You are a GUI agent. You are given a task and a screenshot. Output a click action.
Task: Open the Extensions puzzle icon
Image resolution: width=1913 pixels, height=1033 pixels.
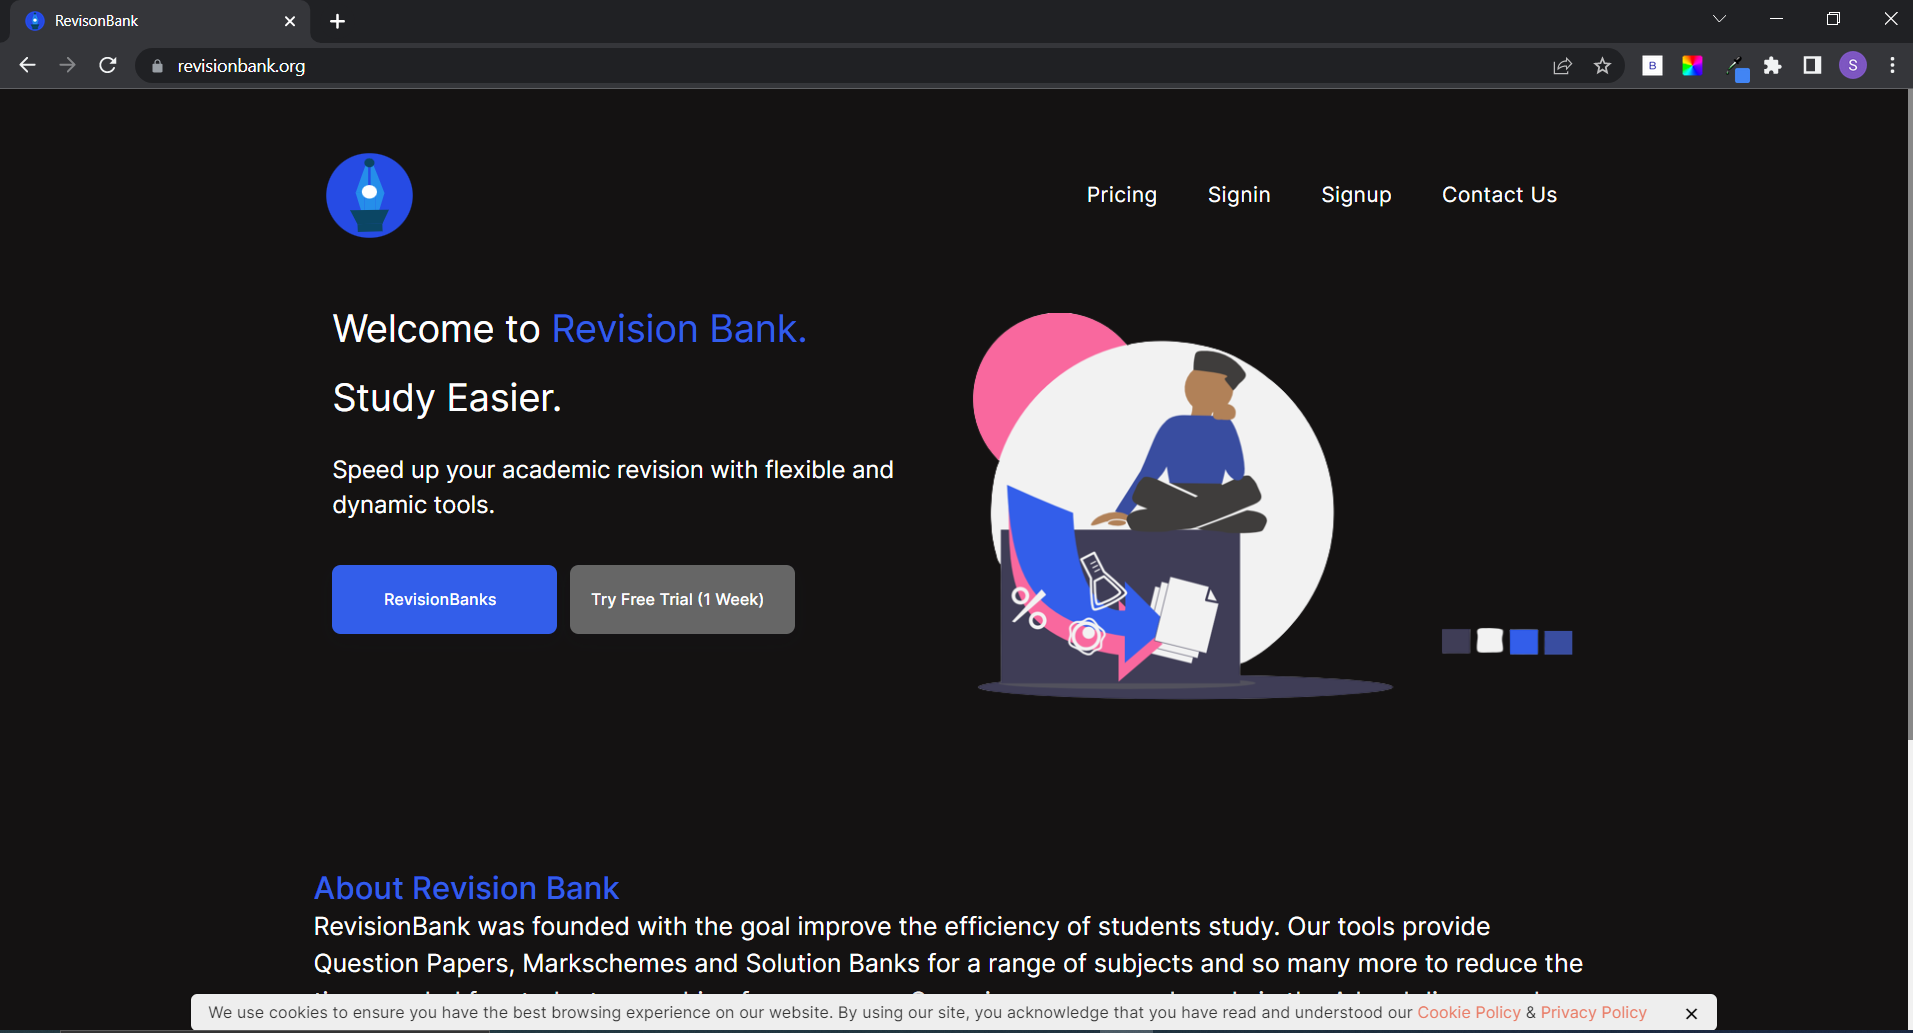[1772, 66]
